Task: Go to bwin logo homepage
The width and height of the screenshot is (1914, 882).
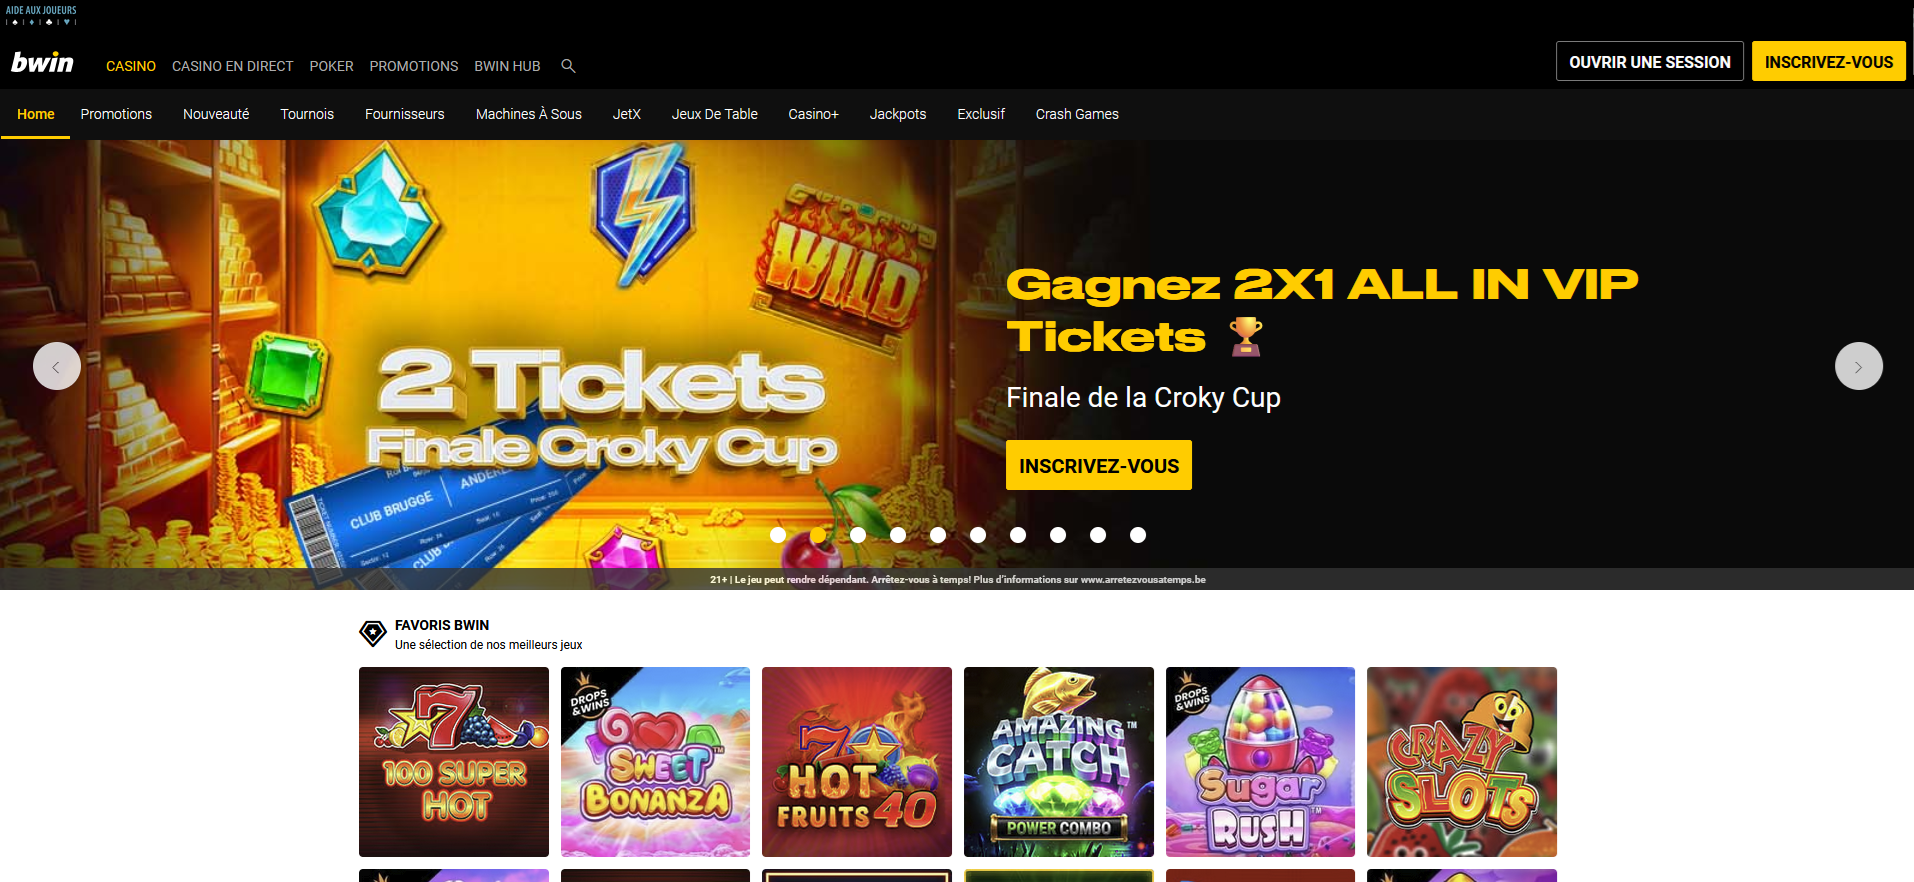Action: pyautogui.click(x=42, y=63)
